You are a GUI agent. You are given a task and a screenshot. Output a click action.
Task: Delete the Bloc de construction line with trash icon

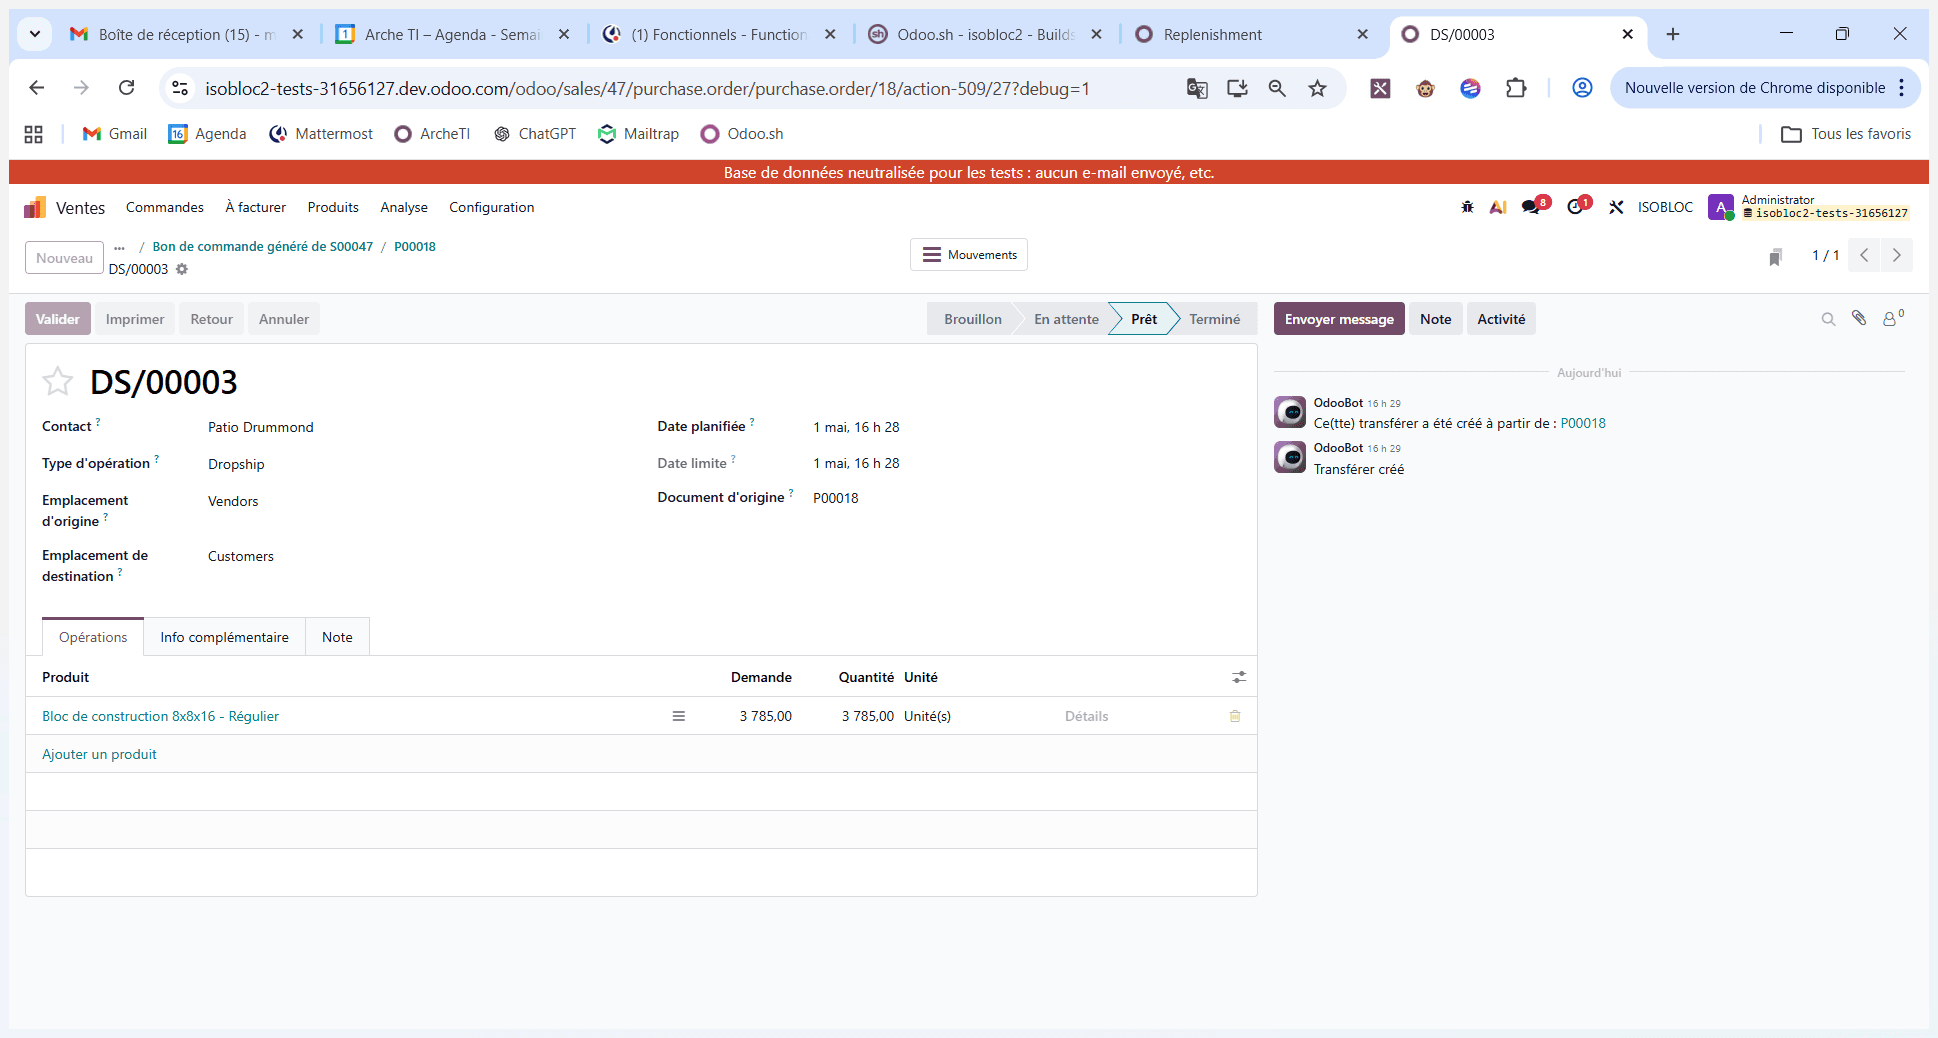[x=1235, y=716]
